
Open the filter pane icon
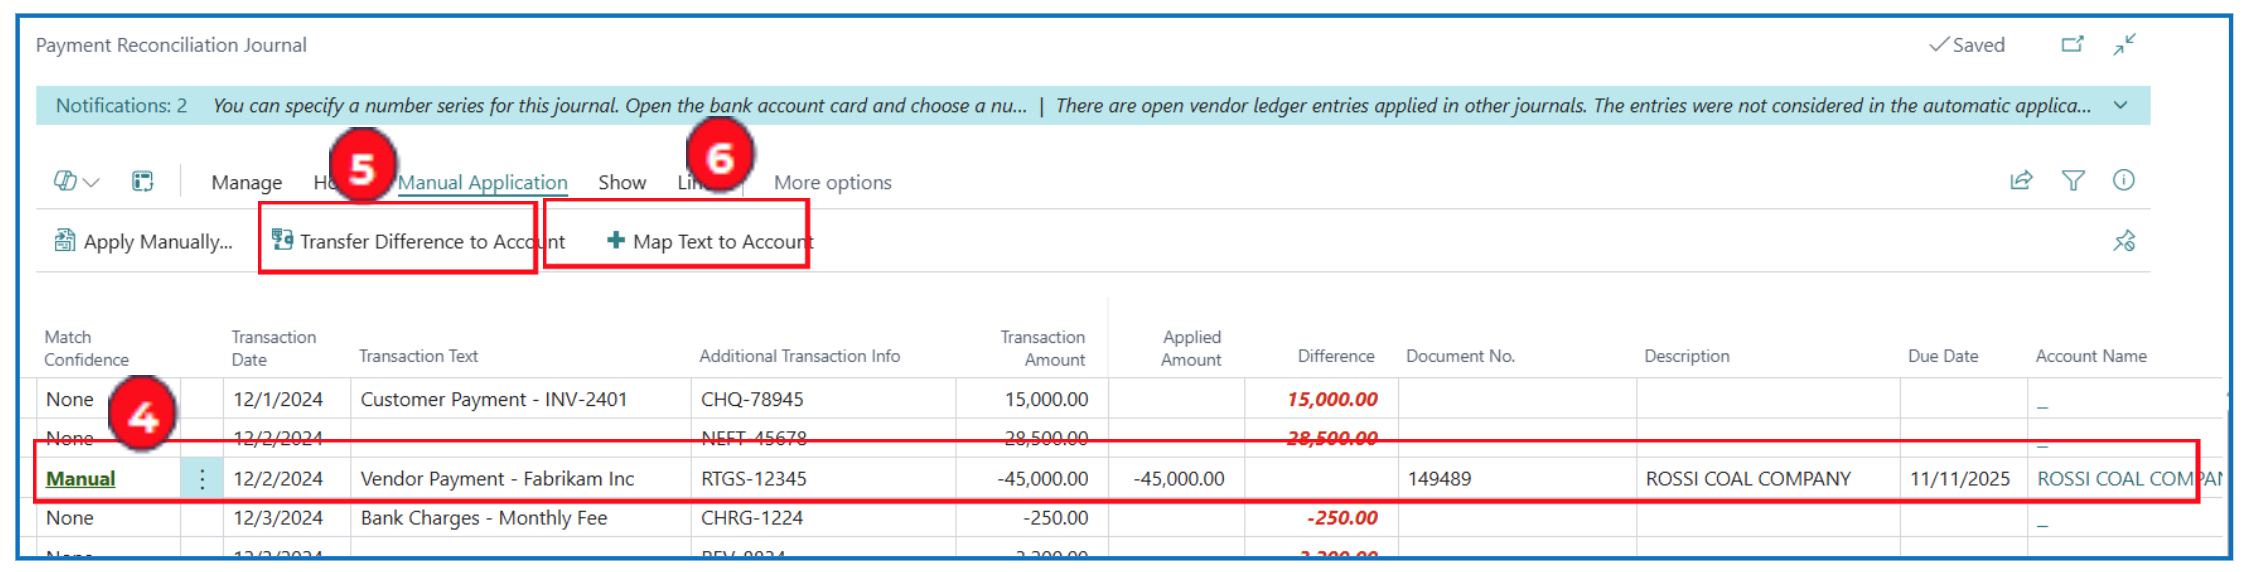click(x=2073, y=180)
